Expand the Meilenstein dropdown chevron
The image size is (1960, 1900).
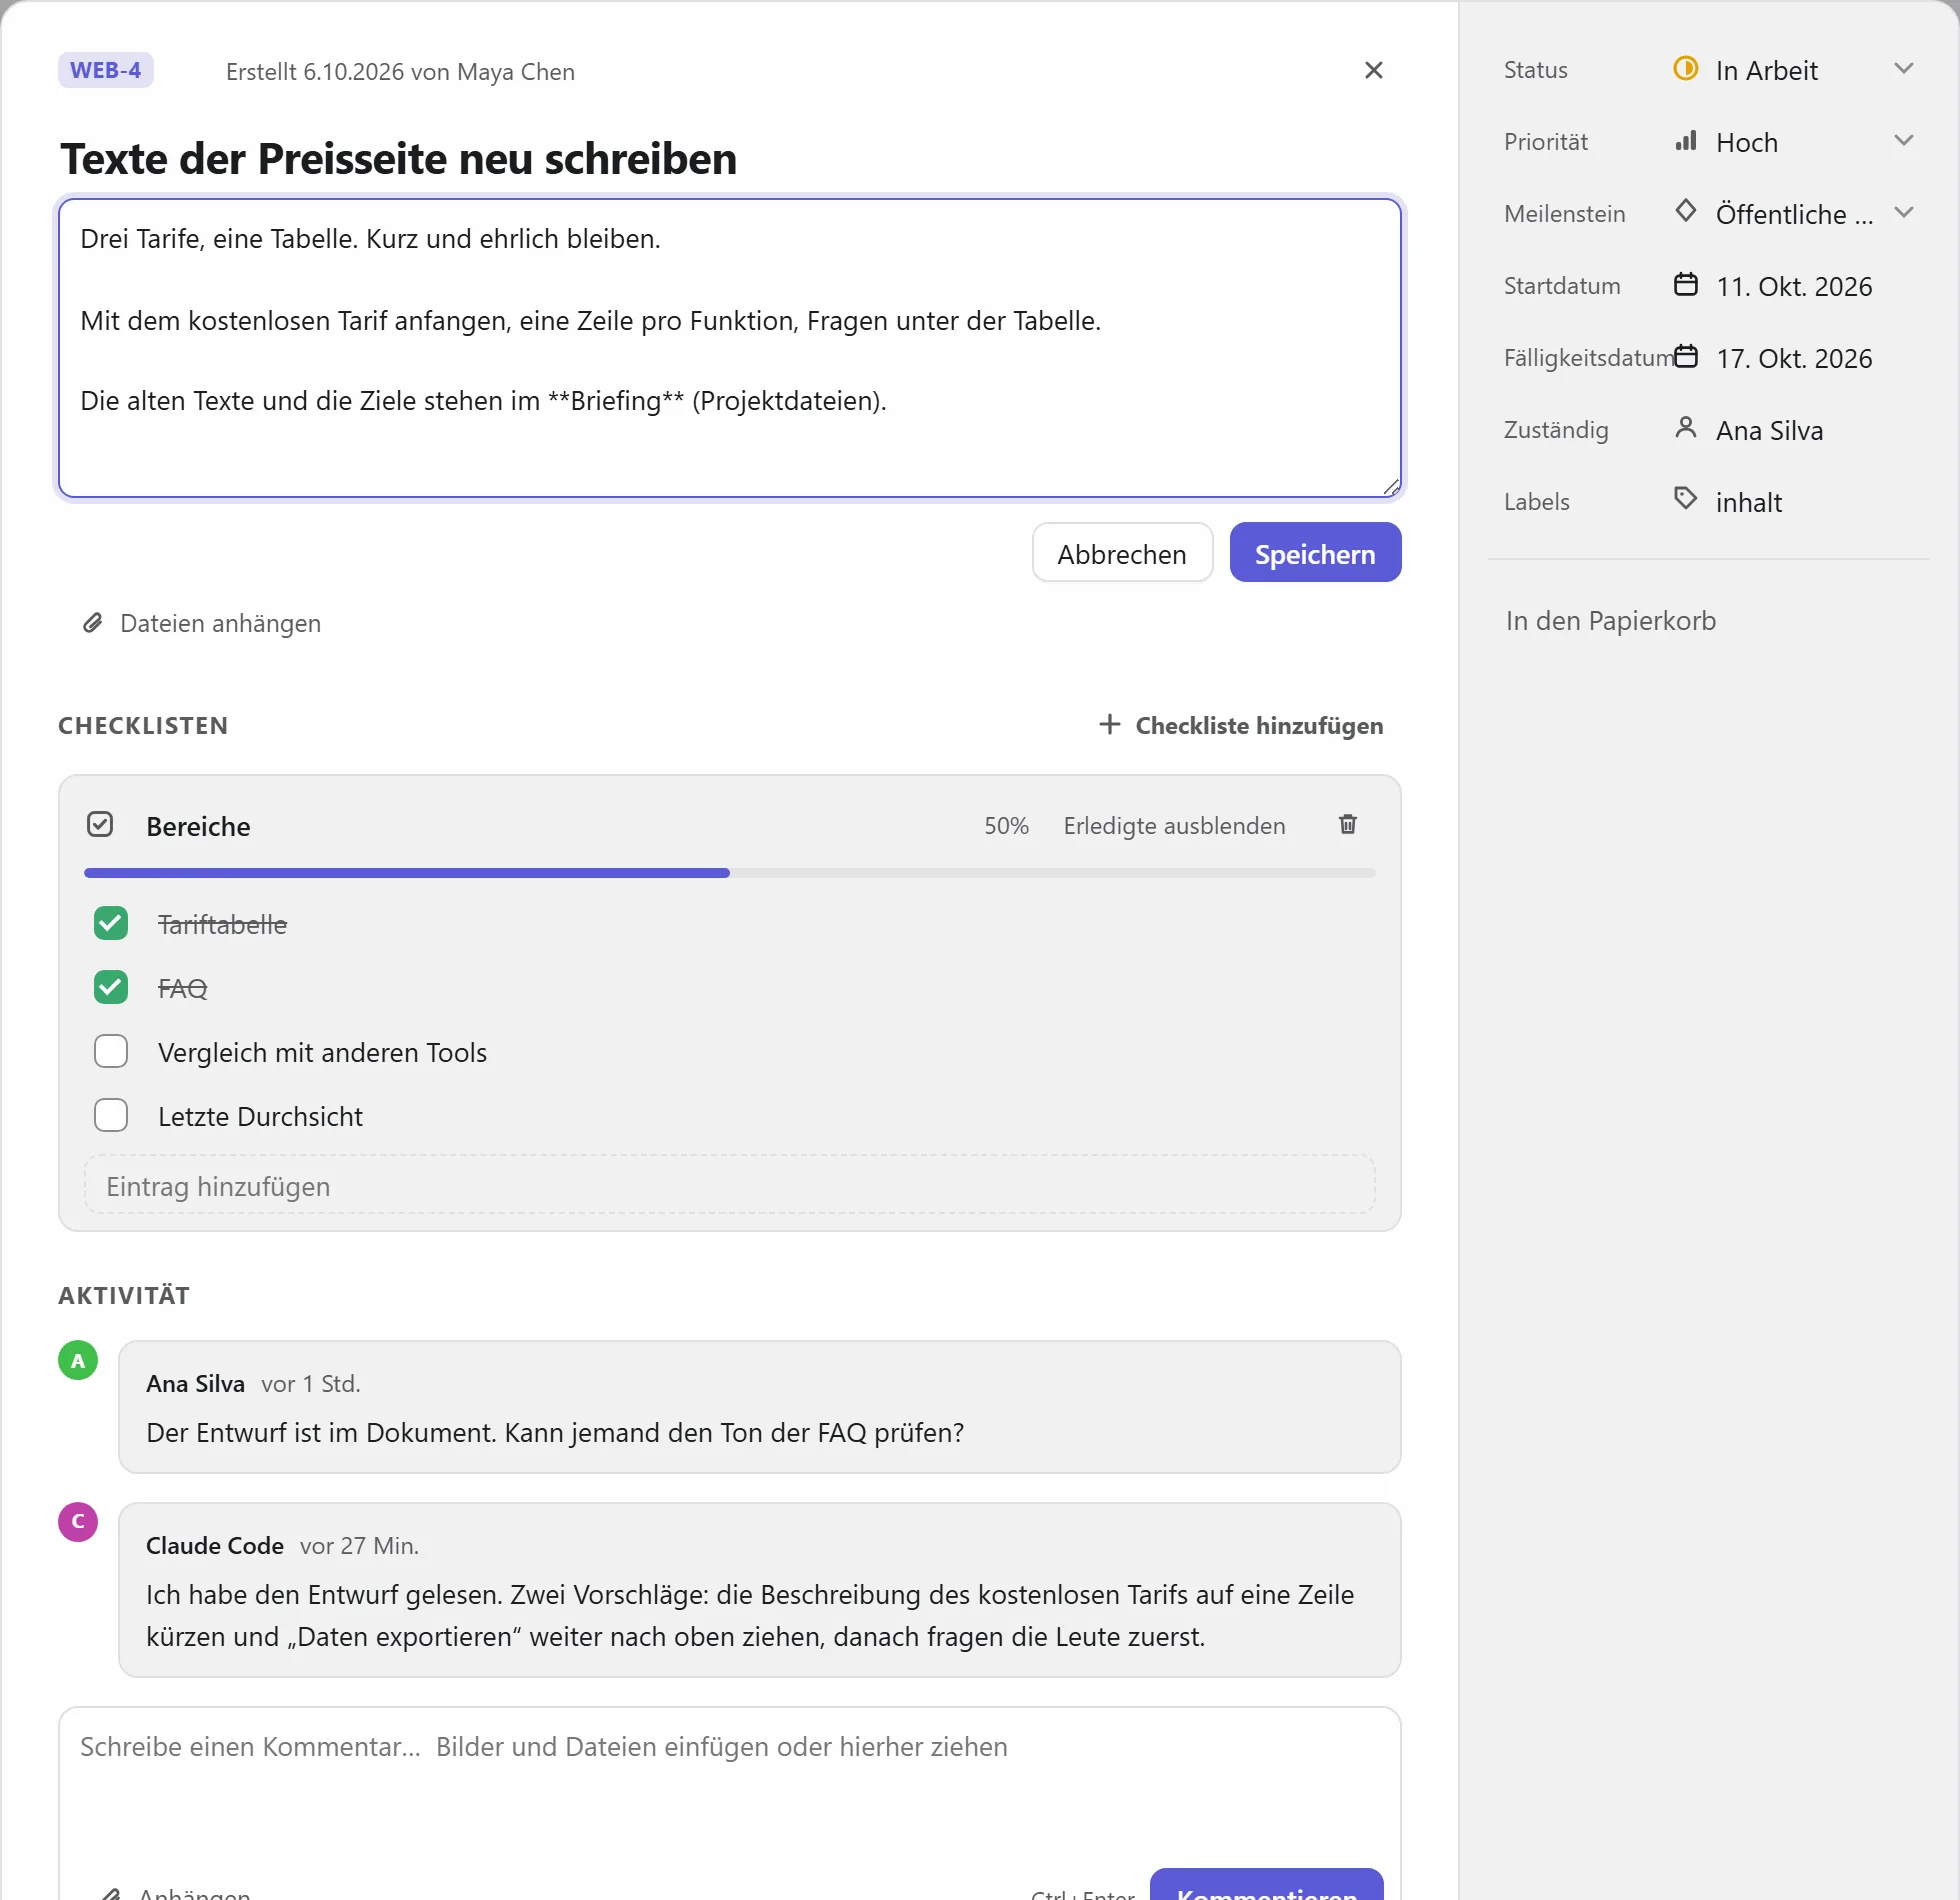click(1903, 213)
